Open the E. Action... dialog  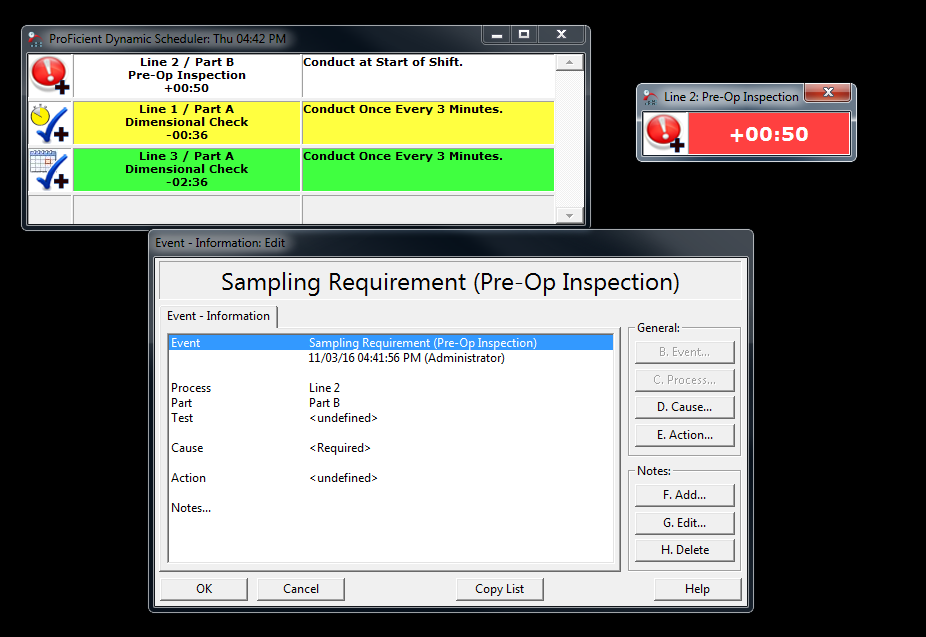[684, 435]
